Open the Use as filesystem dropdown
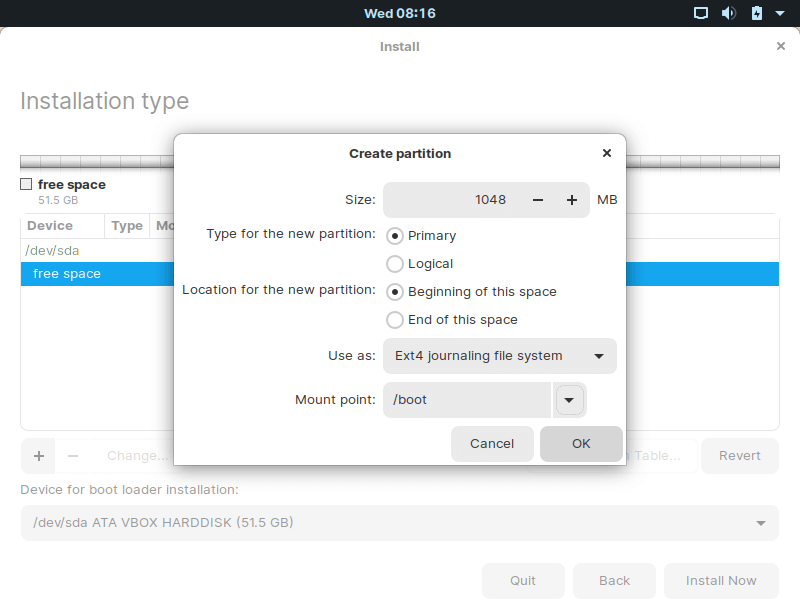 499,356
